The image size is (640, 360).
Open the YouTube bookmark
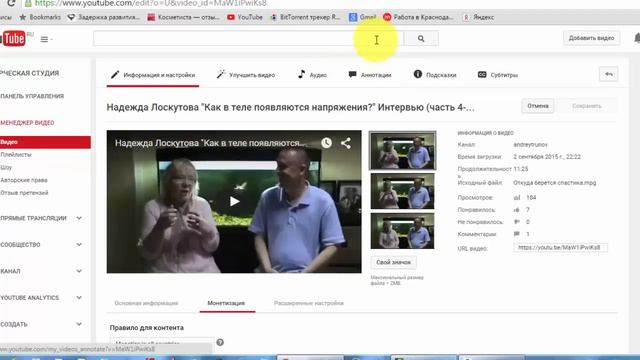click(x=245, y=17)
